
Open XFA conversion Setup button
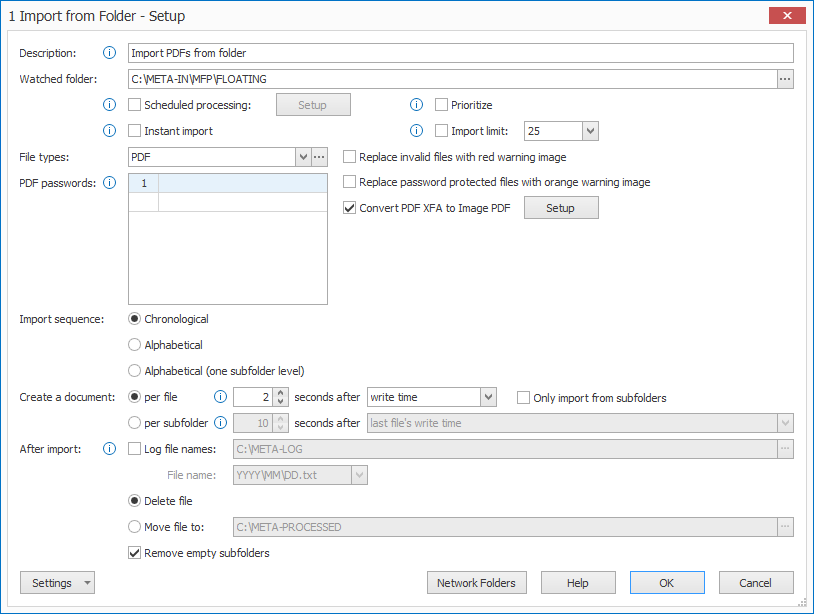tap(561, 208)
